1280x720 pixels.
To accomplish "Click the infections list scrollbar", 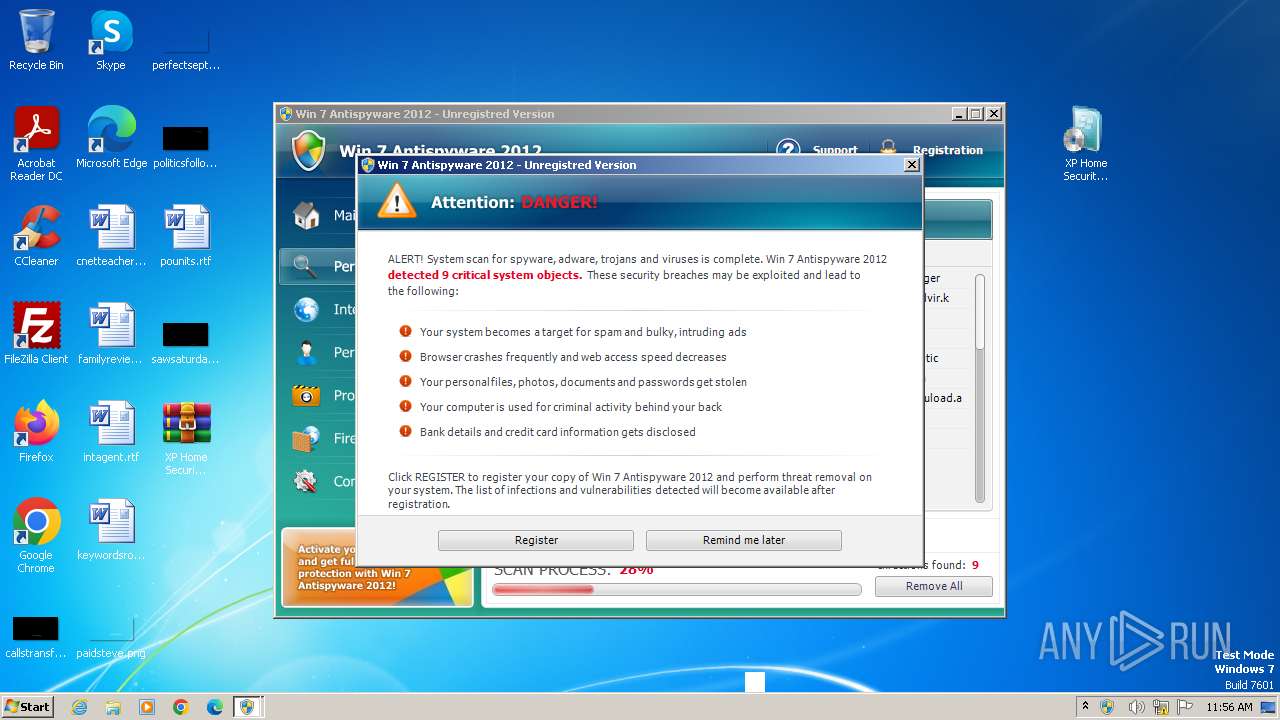I will [x=980, y=388].
